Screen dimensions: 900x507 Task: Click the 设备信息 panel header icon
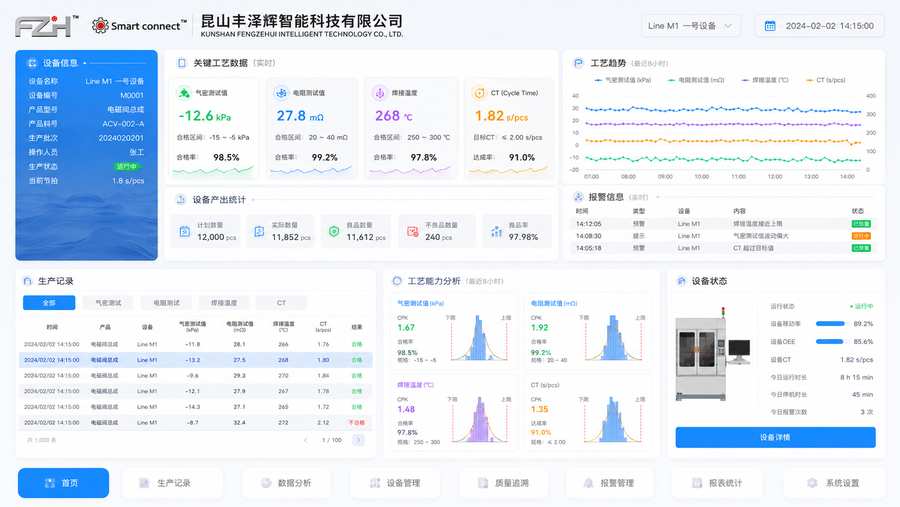32,63
